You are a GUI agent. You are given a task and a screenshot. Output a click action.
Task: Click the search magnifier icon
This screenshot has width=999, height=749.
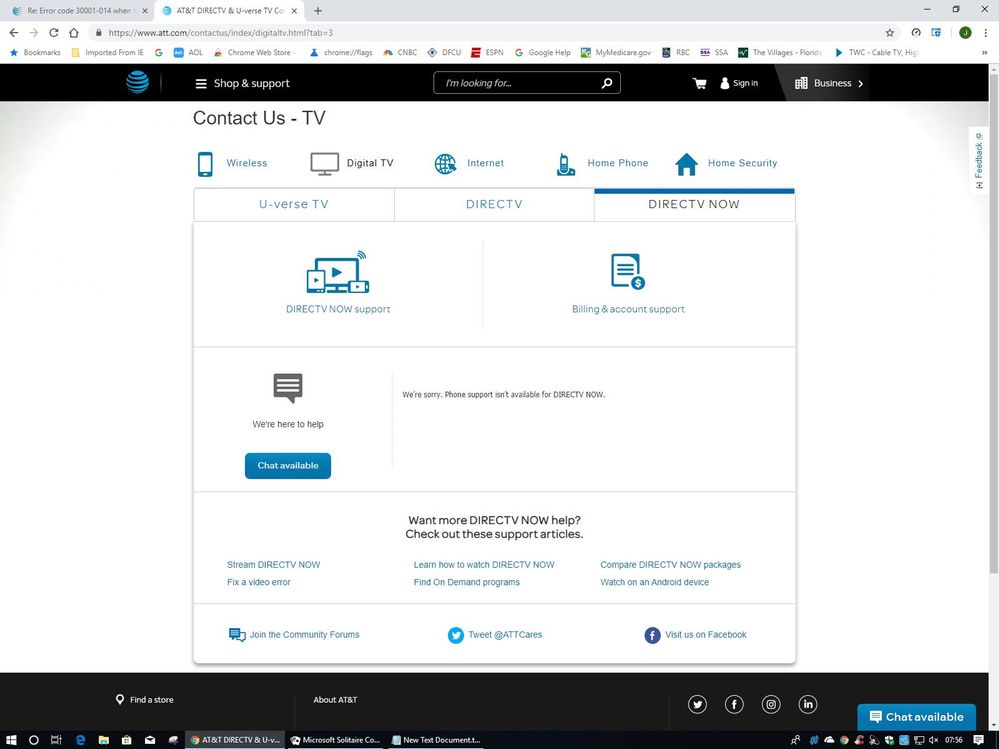[606, 83]
